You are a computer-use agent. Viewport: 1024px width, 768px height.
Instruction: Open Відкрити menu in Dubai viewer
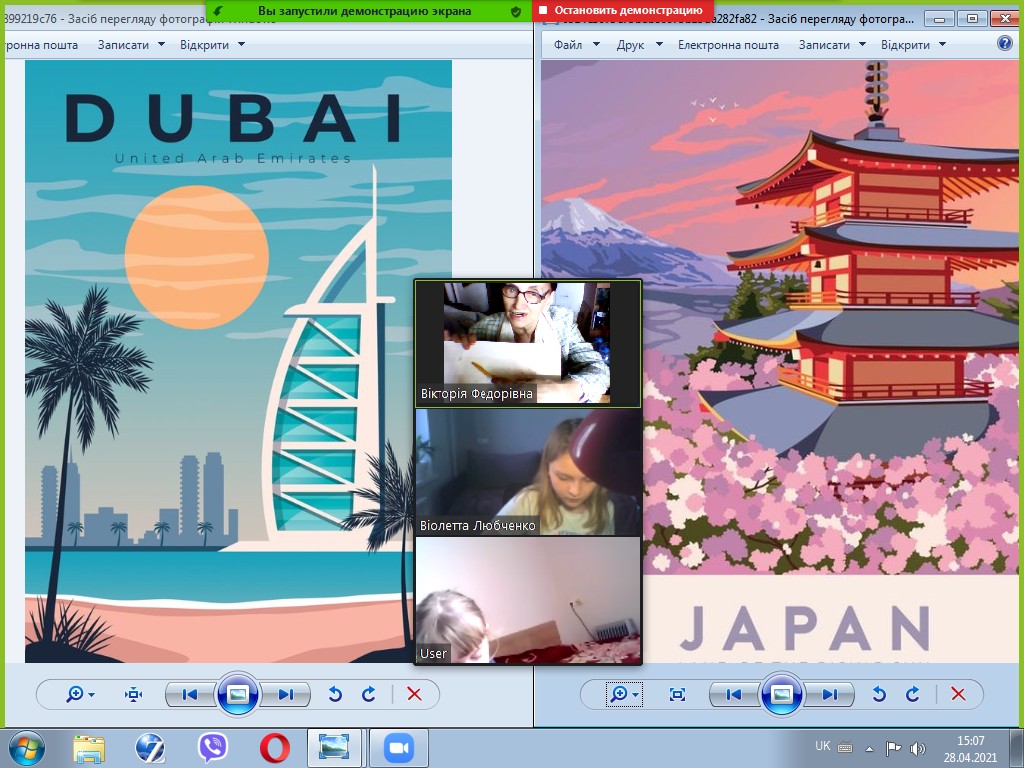(x=204, y=44)
